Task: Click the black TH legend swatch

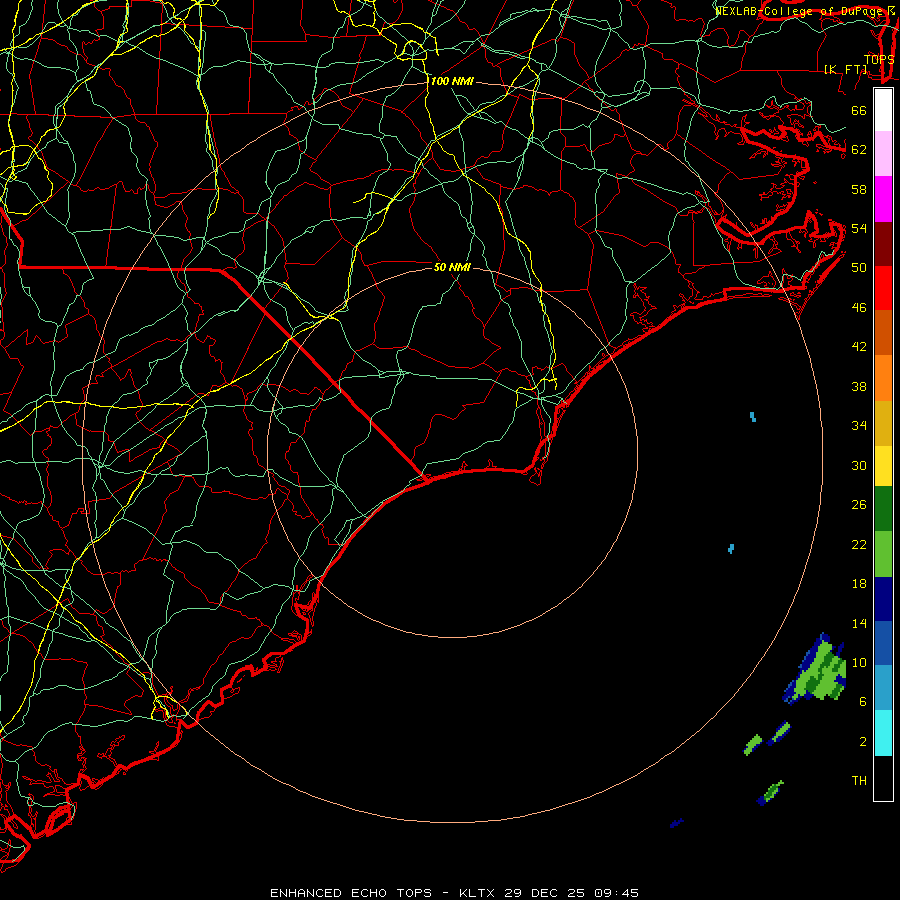Action: [883, 778]
